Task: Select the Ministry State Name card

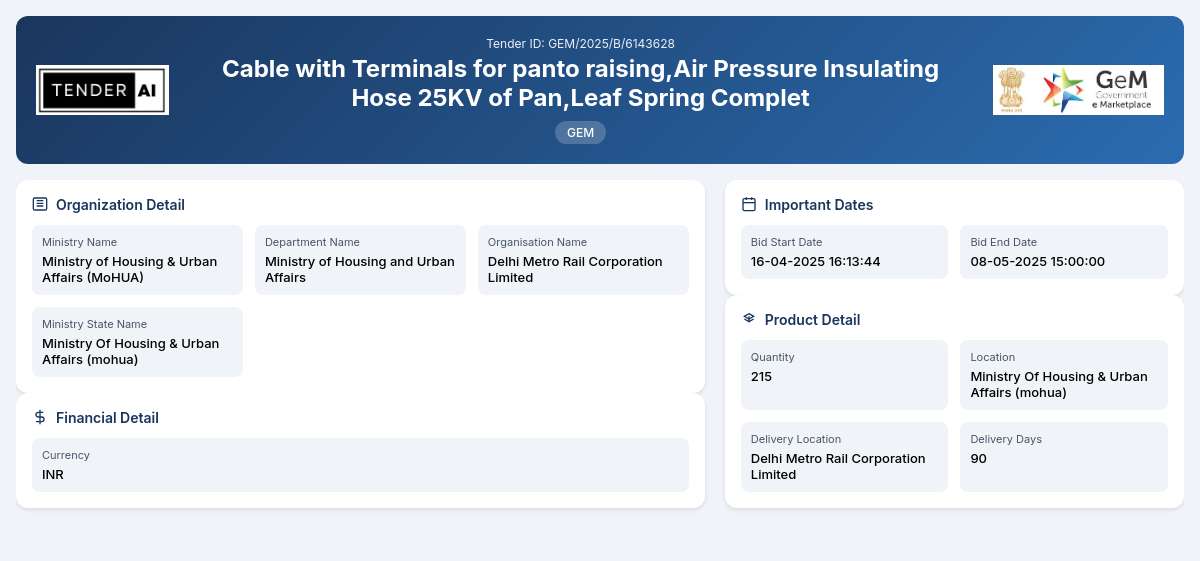Action: [x=137, y=342]
